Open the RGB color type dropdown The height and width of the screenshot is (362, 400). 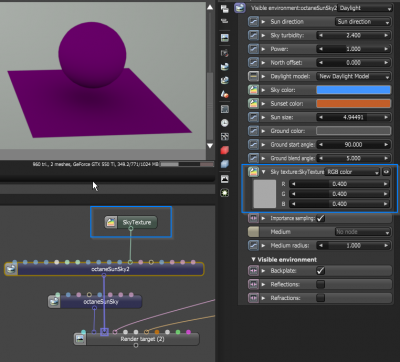click(352, 172)
